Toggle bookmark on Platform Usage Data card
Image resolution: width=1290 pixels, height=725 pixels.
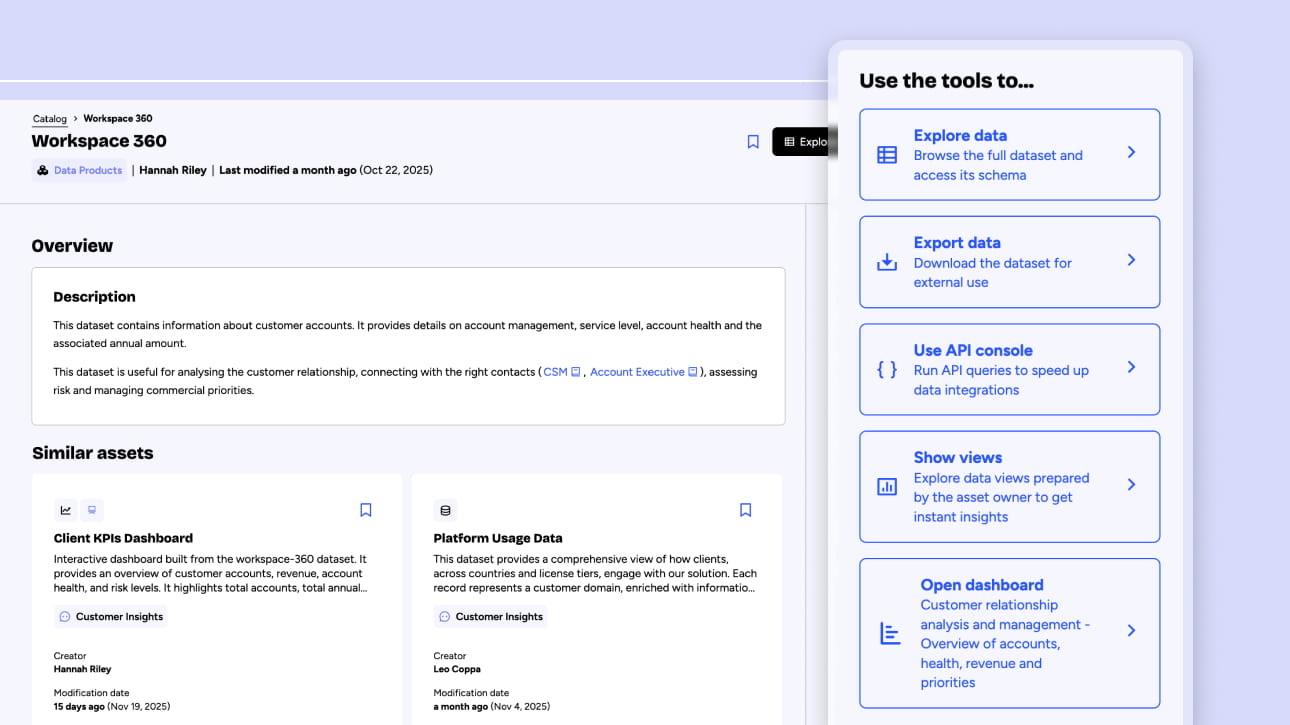[745, 510]
